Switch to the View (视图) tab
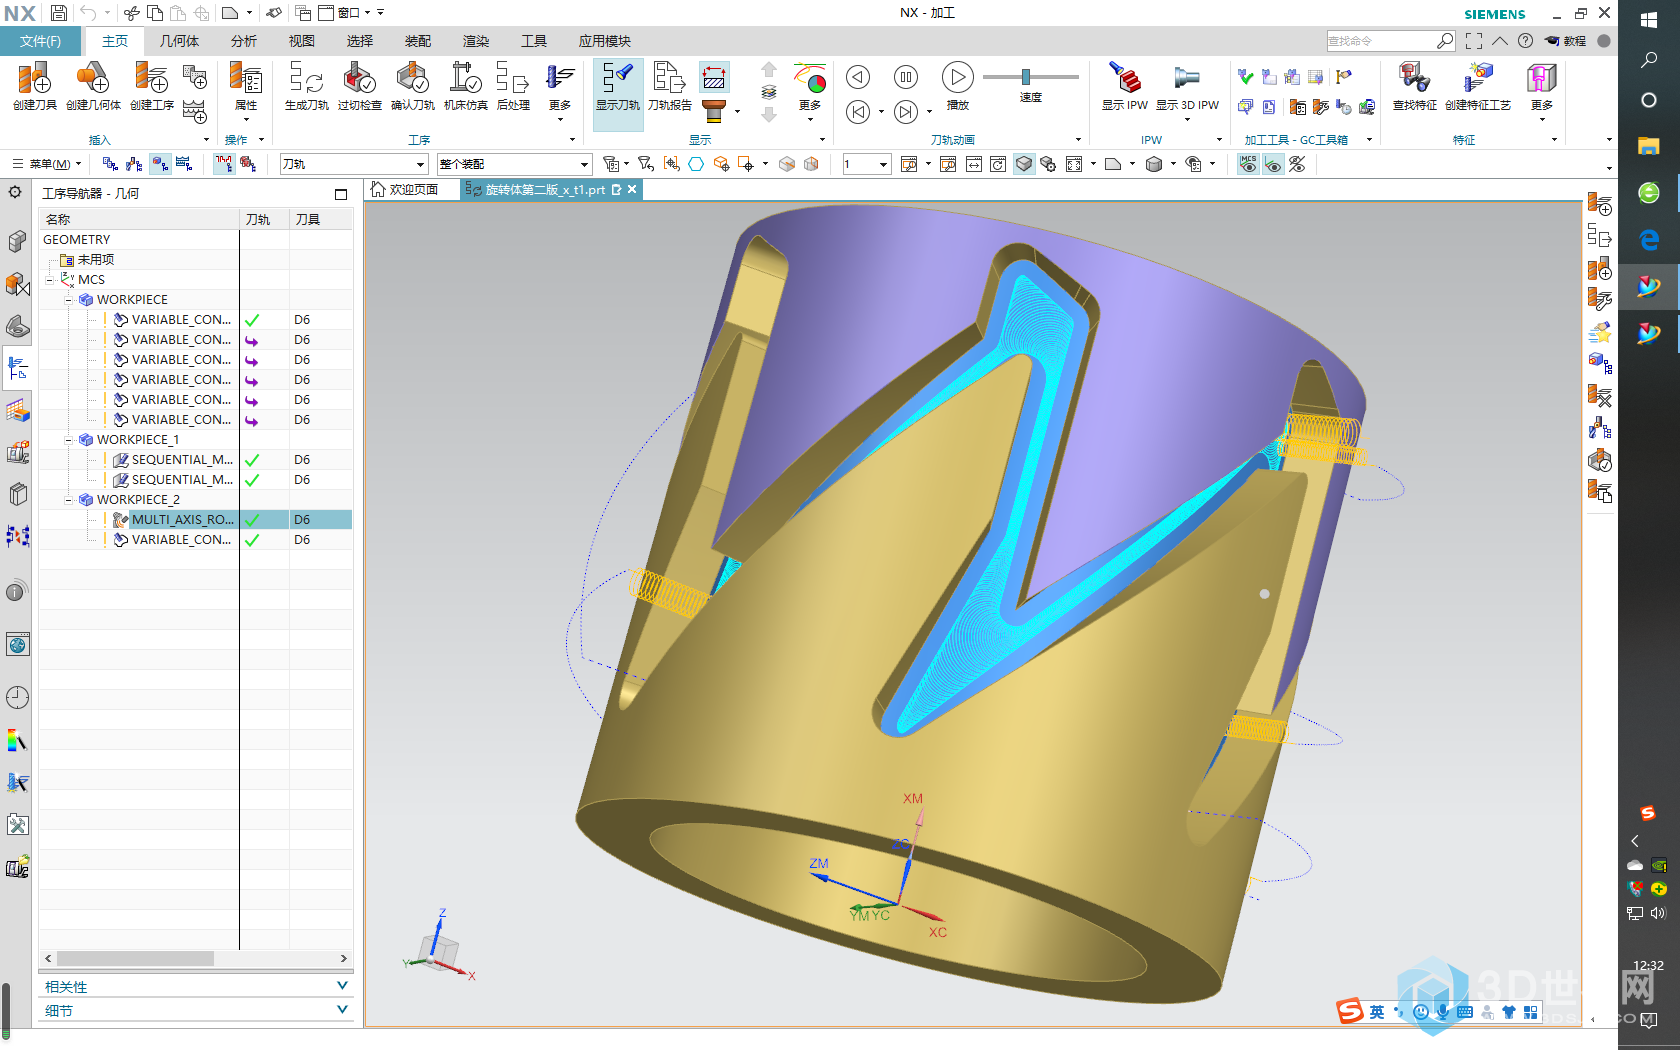The height and width of the screenshot is (1050, 1680). click(x=301, y=41)
